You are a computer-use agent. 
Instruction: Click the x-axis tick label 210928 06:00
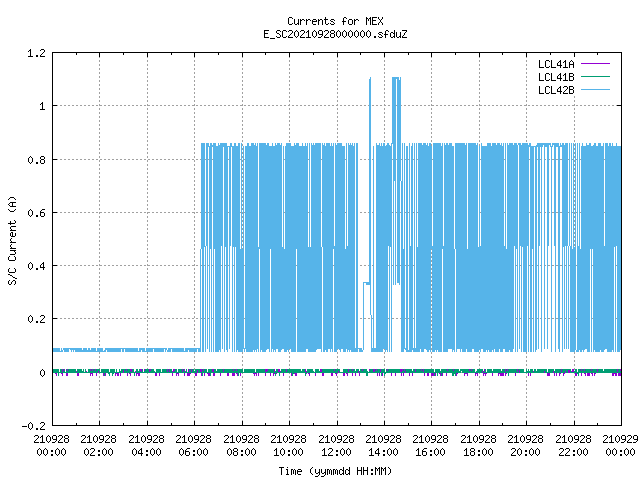tap(193, 446)
